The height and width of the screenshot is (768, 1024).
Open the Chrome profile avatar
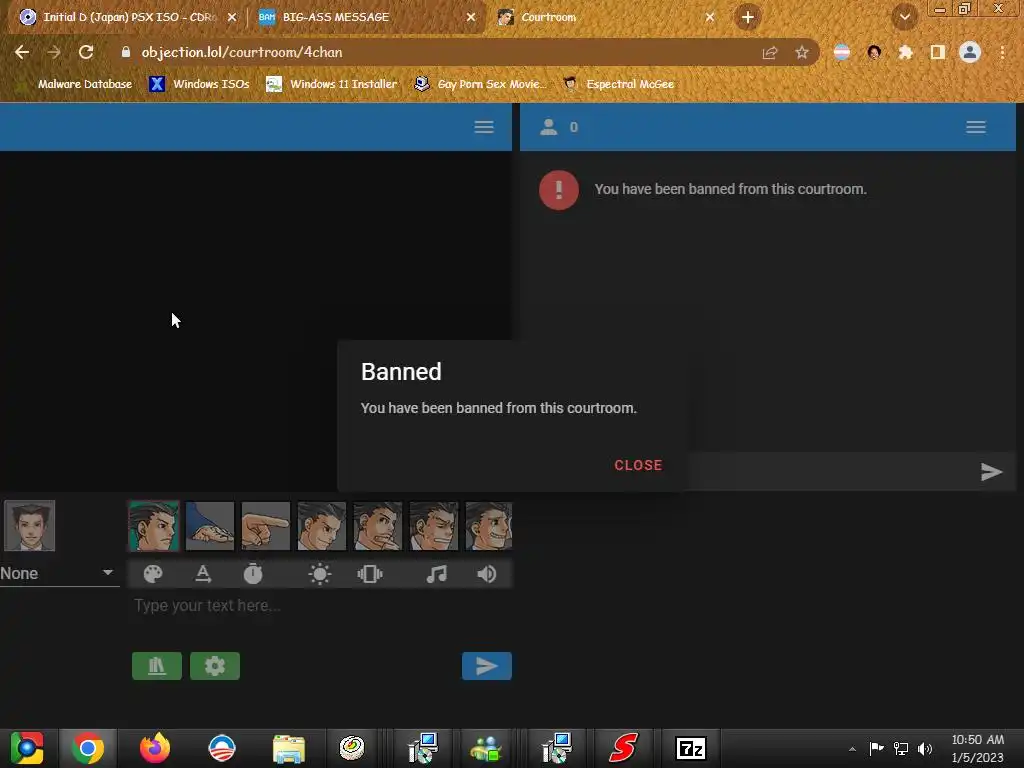970,52
